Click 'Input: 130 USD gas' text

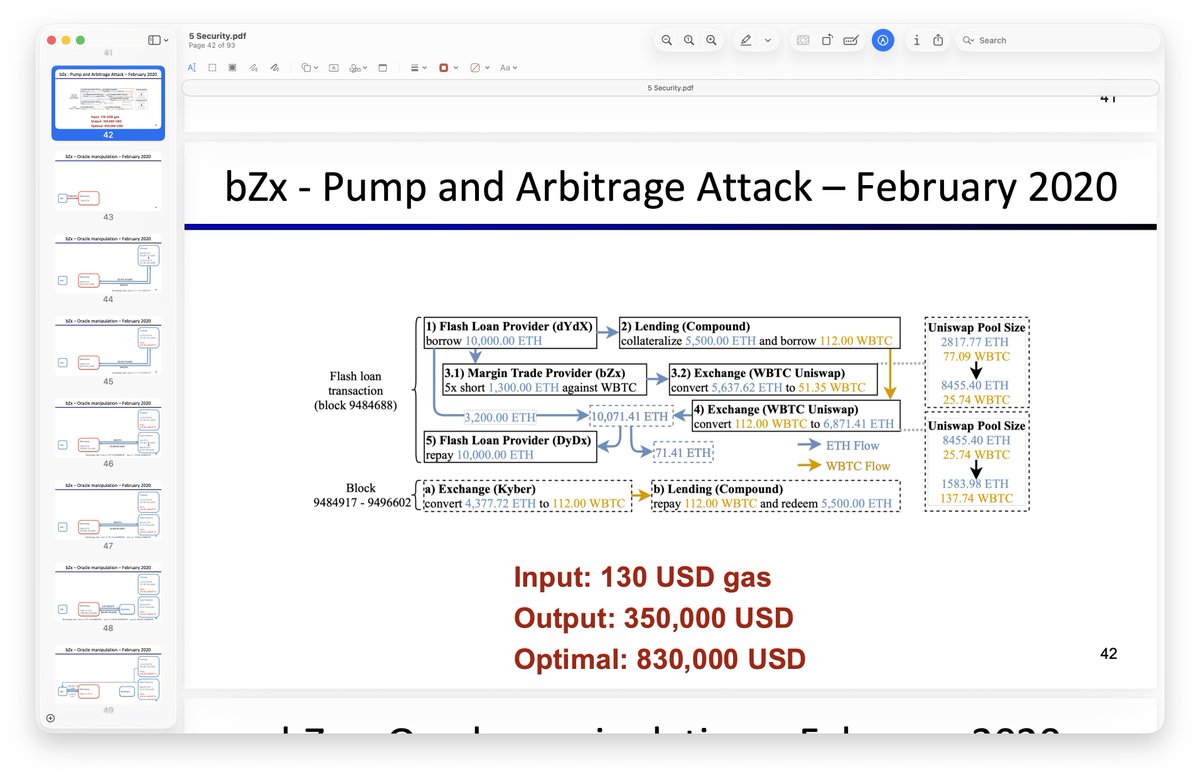(642, 577)
